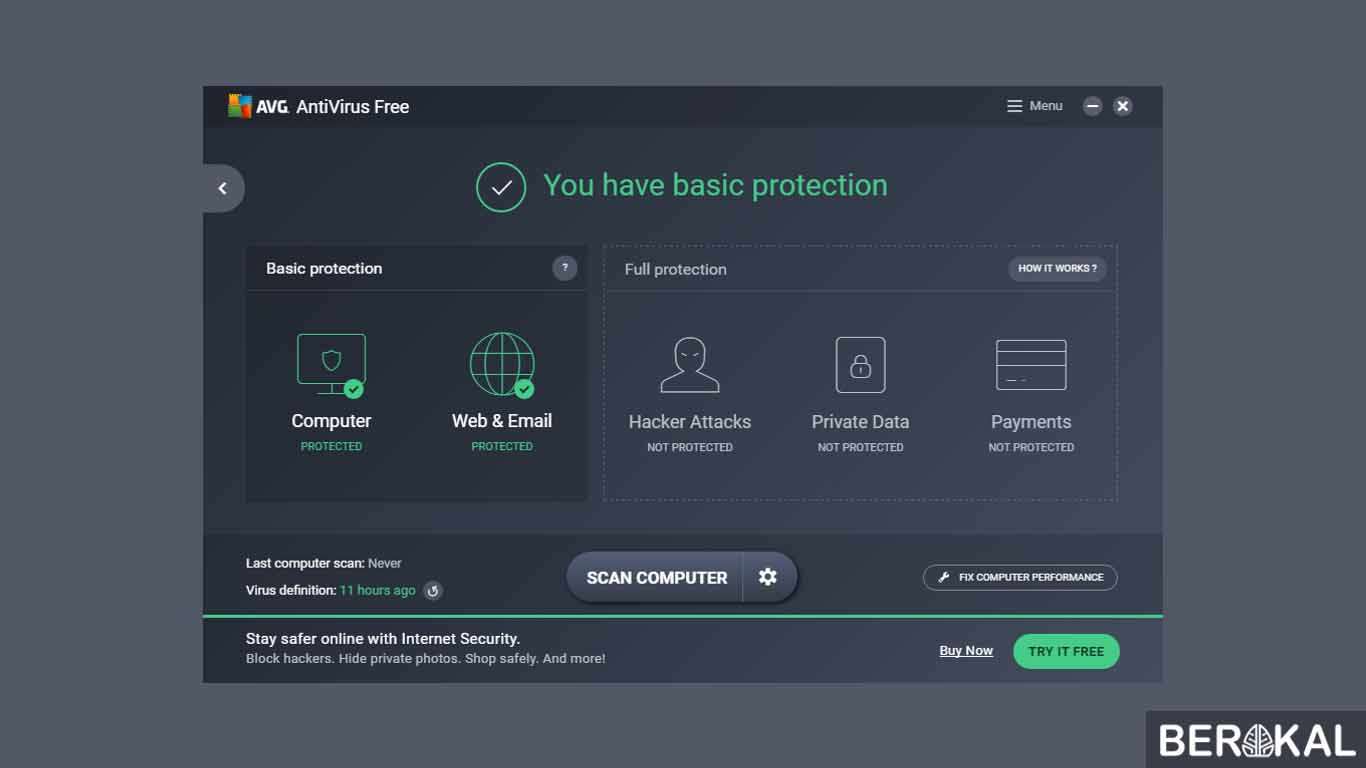Click the AVG logo in title bar
This screenshot has height=768, width=1366.
coord(259,106)
